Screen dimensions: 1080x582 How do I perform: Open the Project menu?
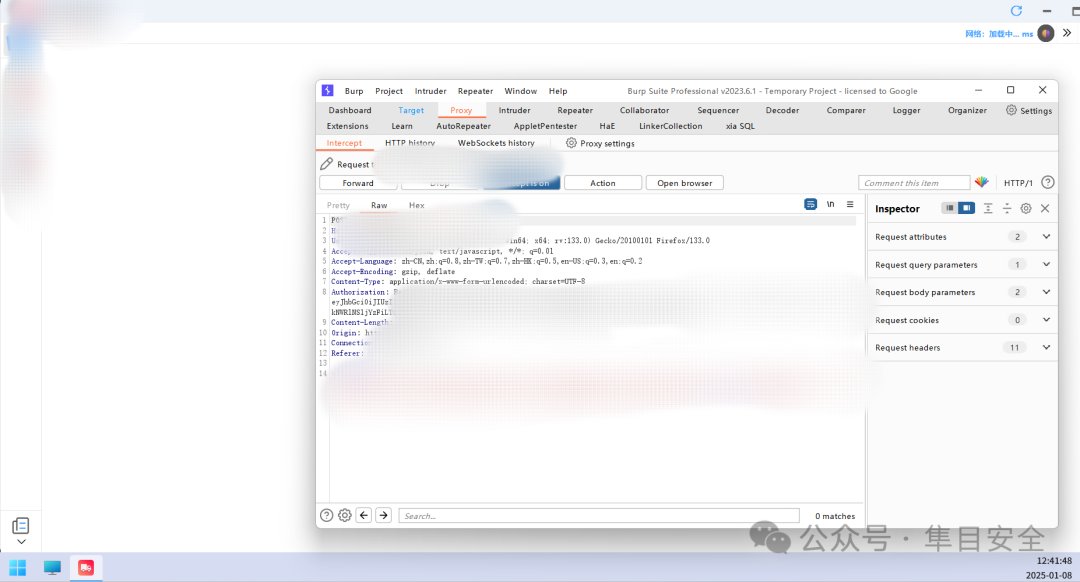(x=389, y=91)
